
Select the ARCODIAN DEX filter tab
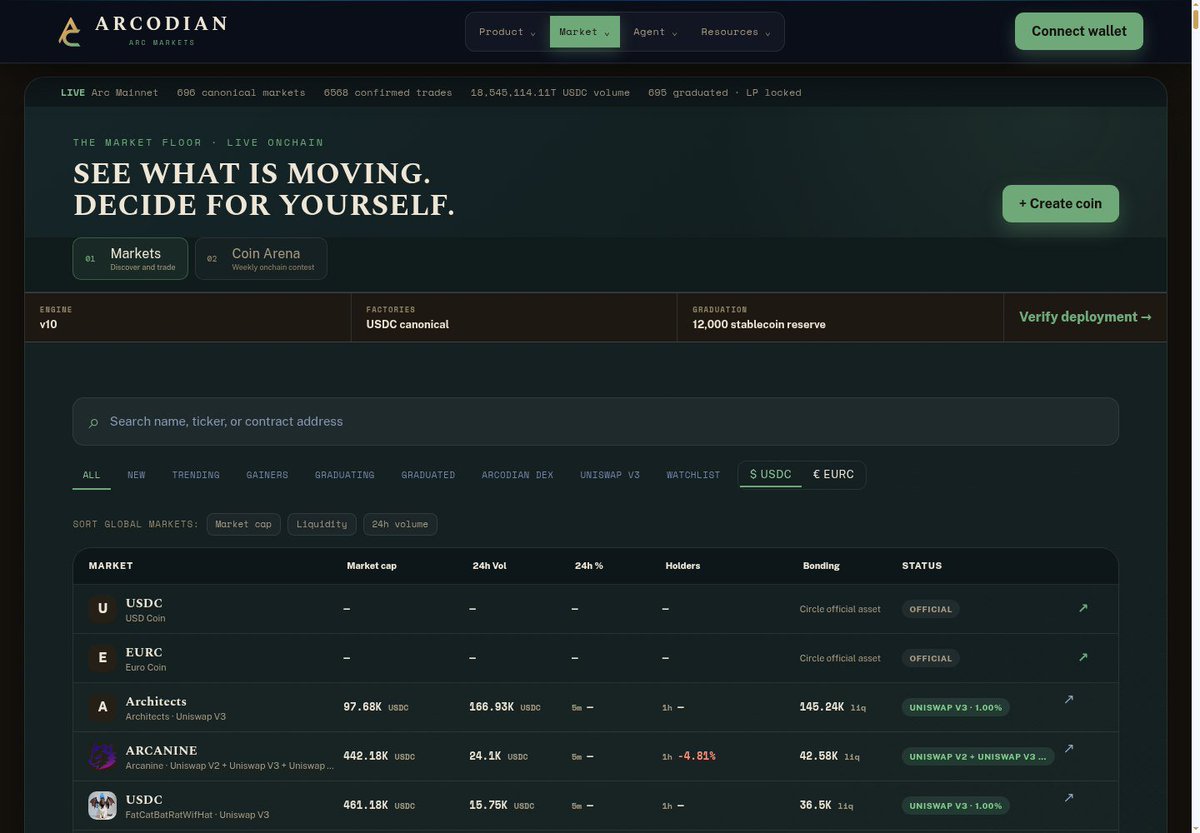pyautogui.click(x=517, y=475)
